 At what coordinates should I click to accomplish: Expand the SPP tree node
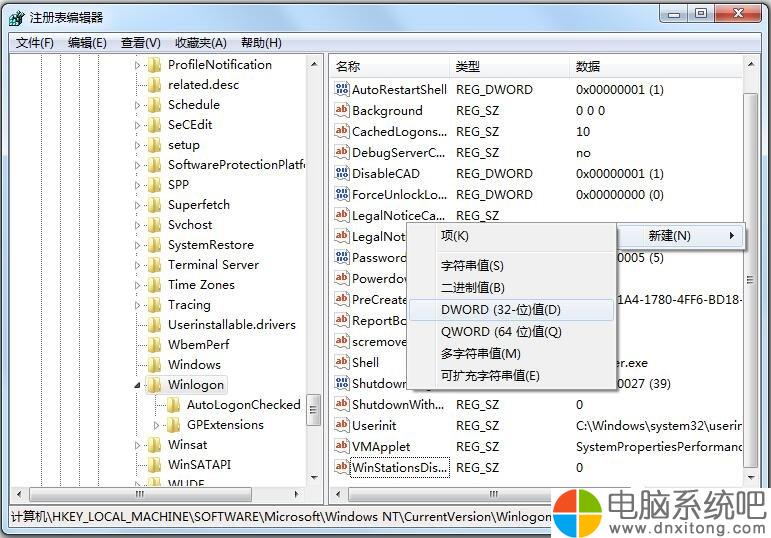point(137,185)
